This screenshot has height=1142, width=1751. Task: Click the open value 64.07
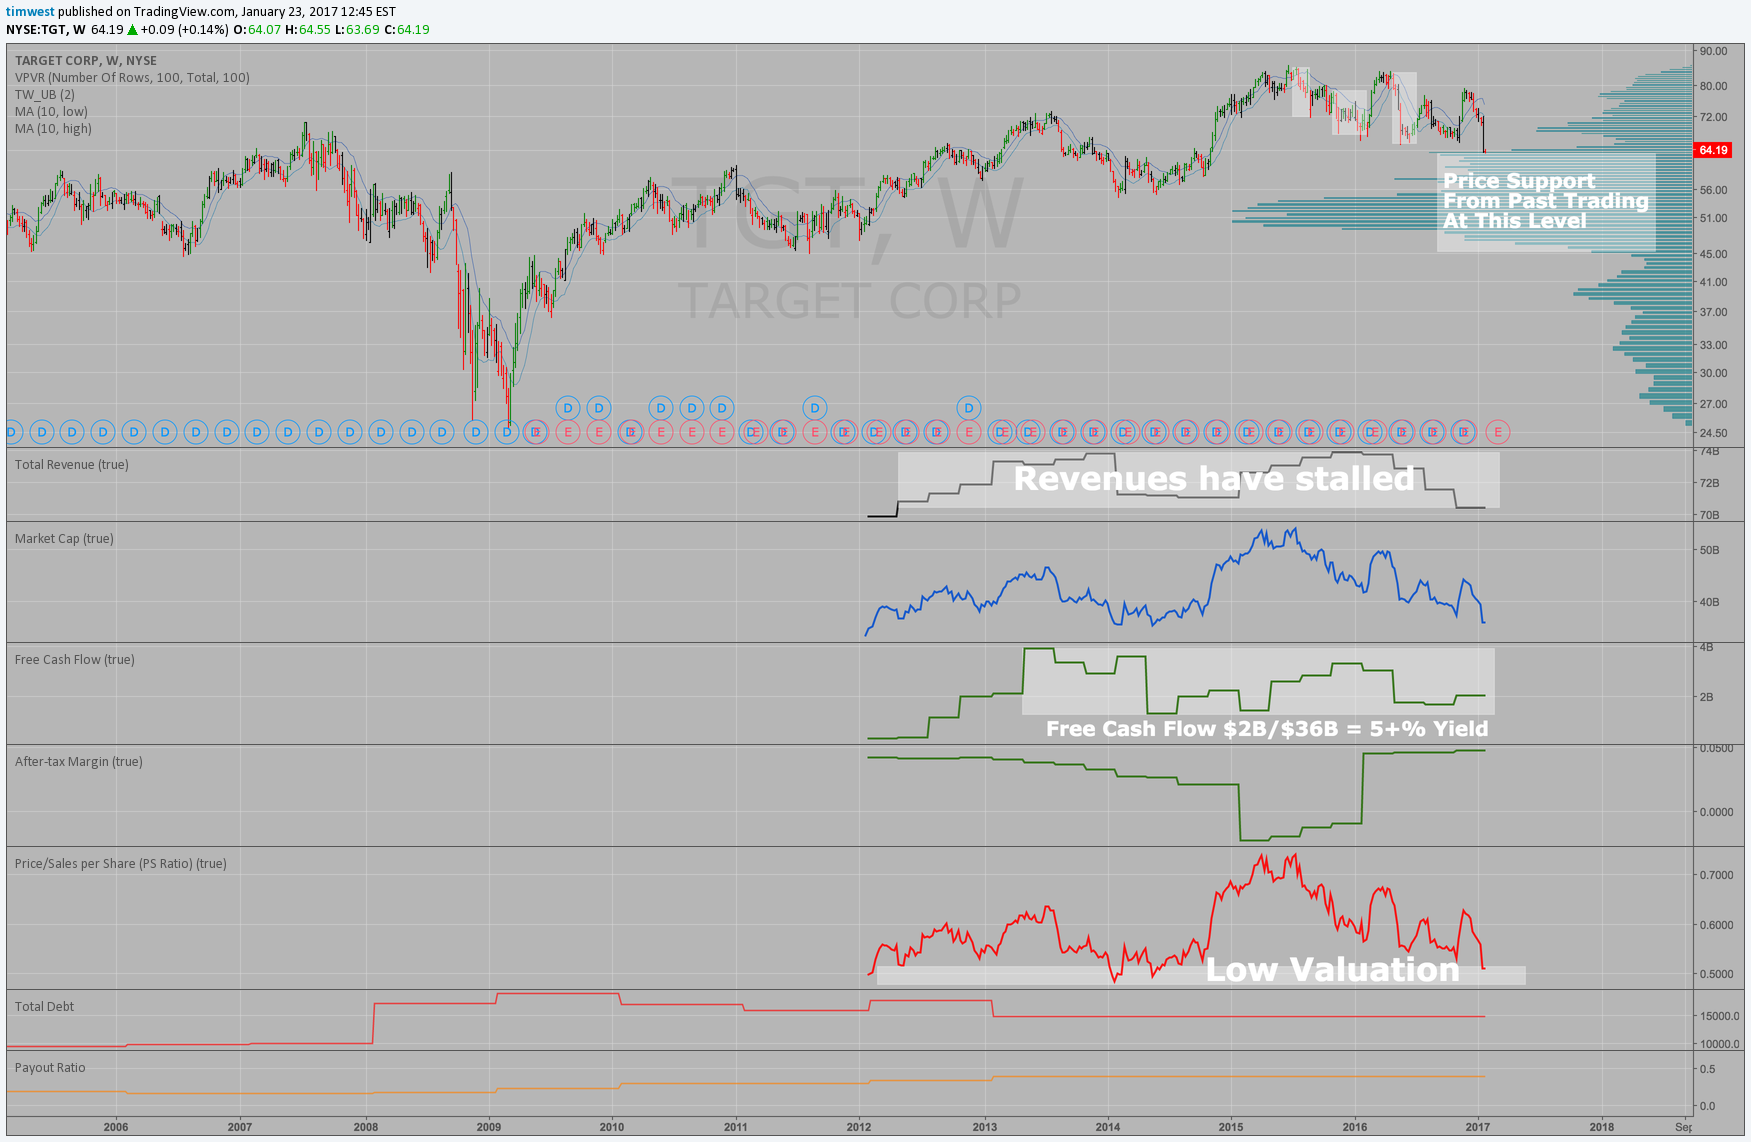[264, 30]
